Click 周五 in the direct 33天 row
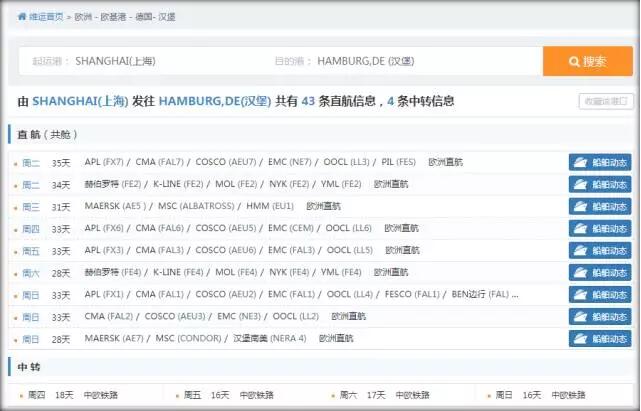 pyautogui.click(x=31, y=251)
